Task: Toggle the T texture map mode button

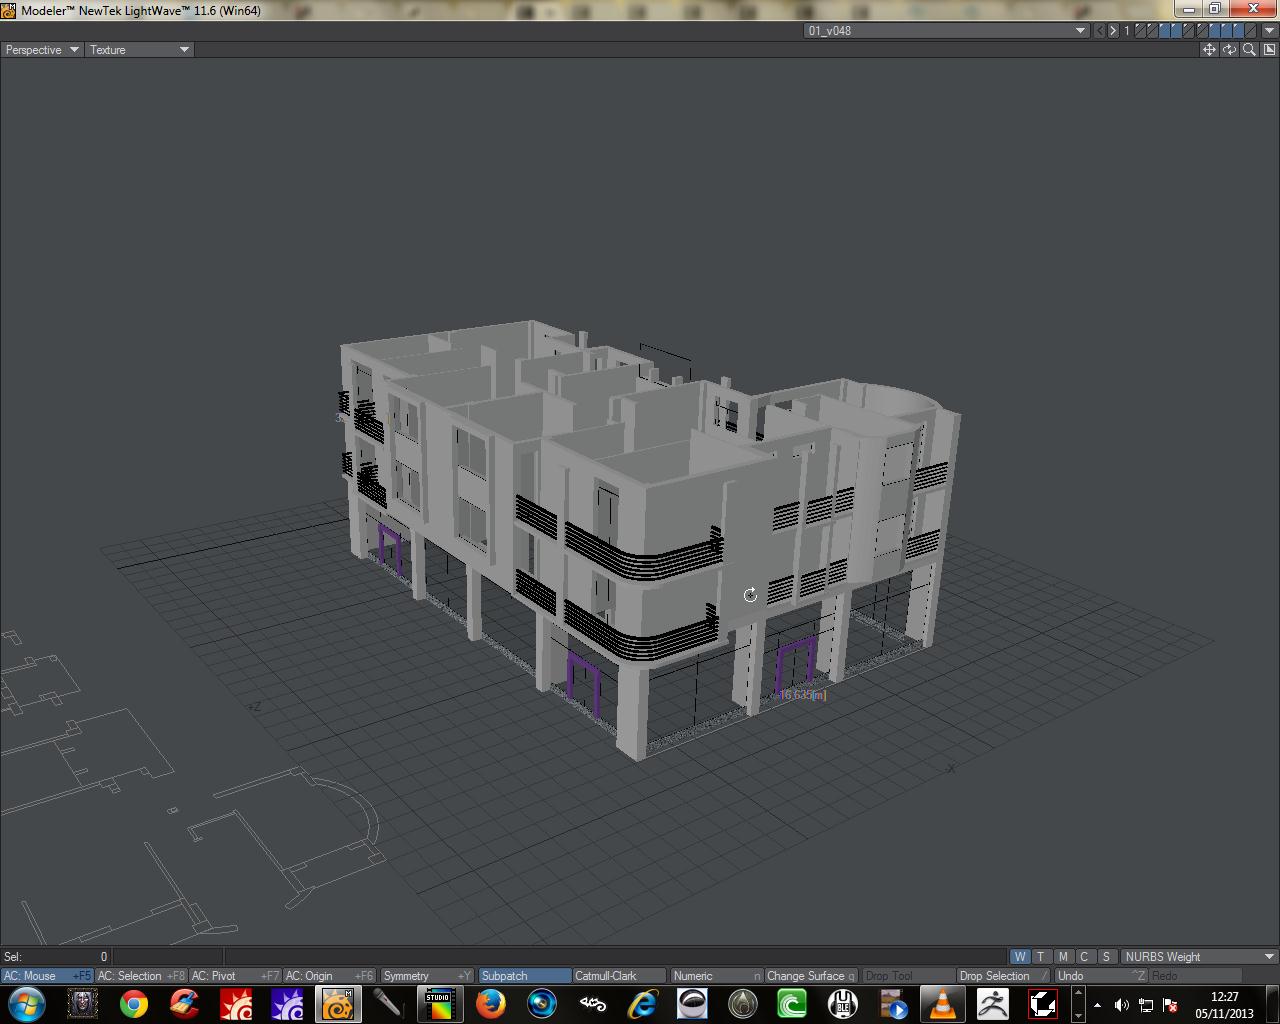Action: pyautogui.click(x=1041, y=957)
